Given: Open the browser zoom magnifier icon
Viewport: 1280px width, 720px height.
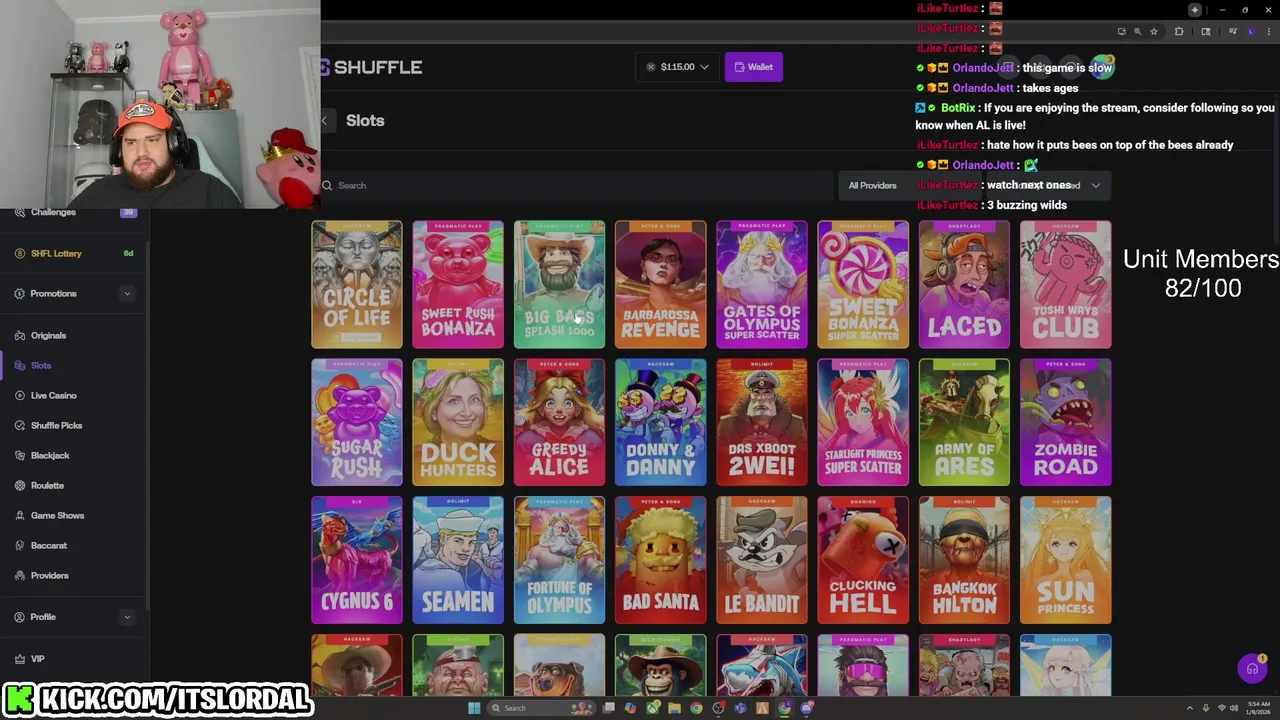Looking at the screenshot, I should tap(1137, 31).
